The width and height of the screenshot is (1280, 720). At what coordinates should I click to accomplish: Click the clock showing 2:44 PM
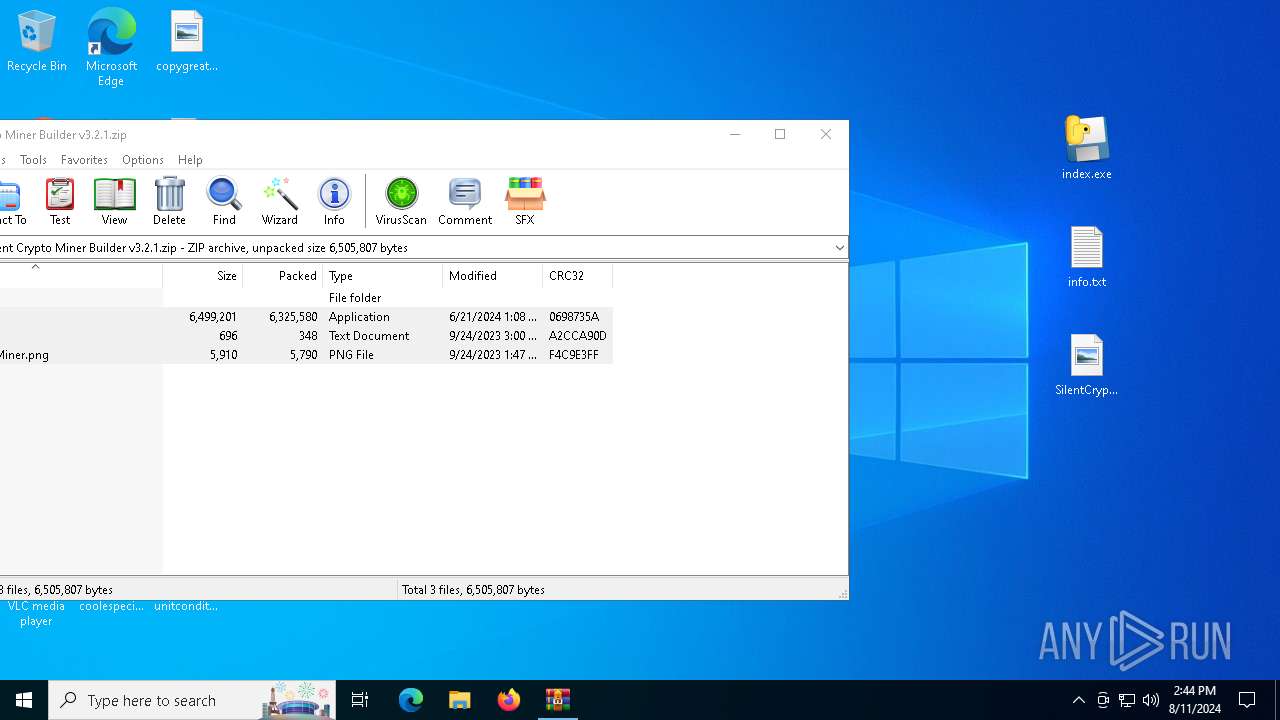(x=1195, y=700)
